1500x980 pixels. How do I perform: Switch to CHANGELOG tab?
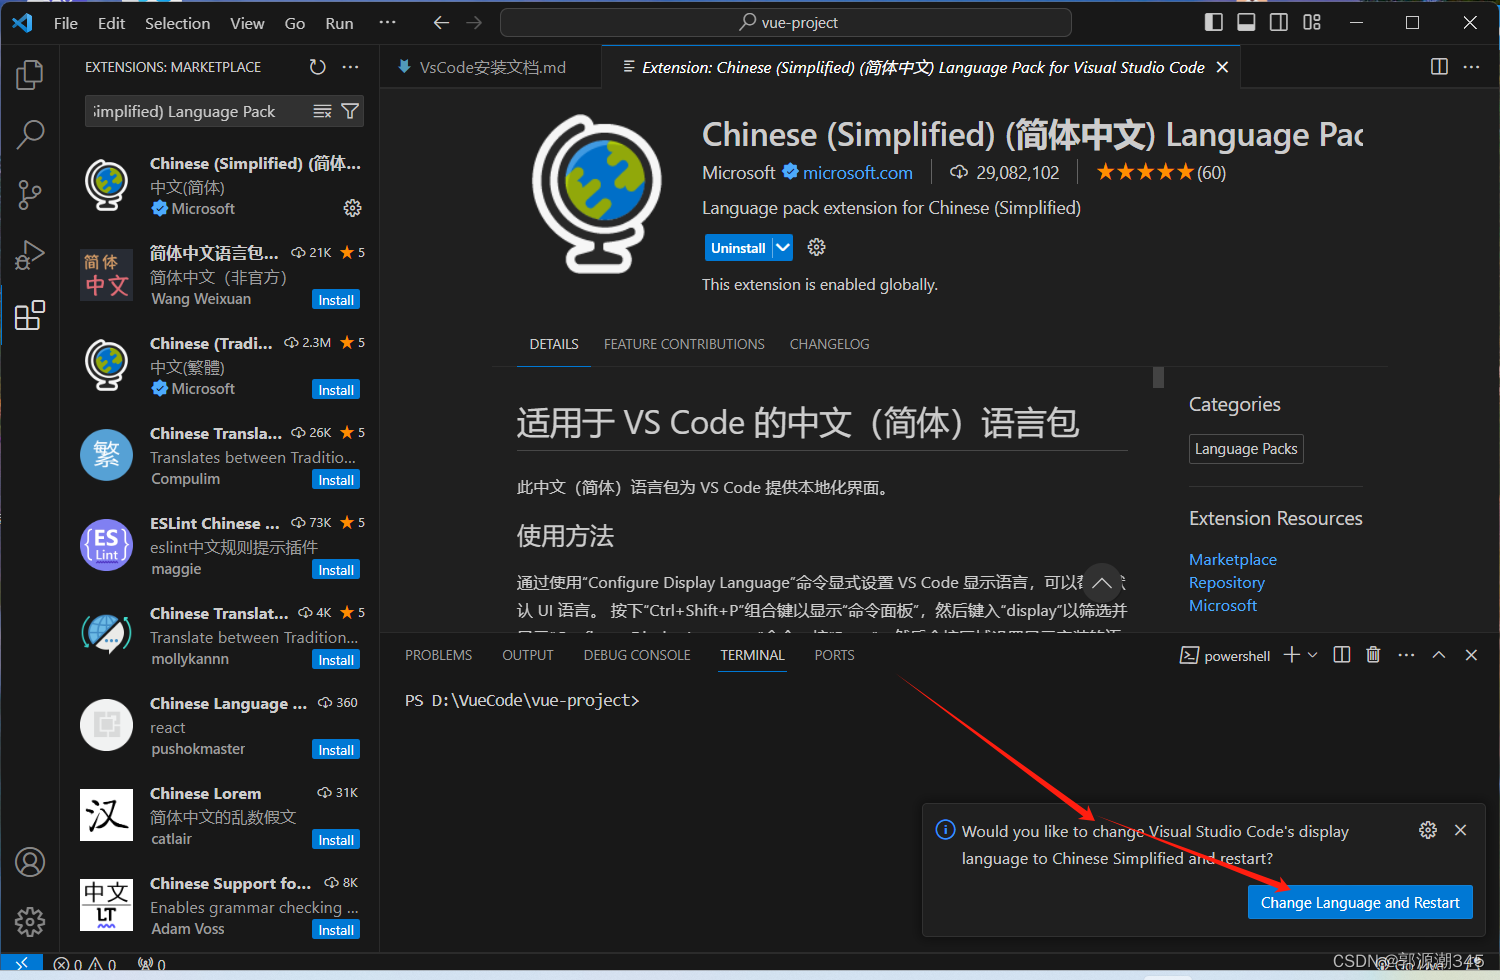click(829, 344)
